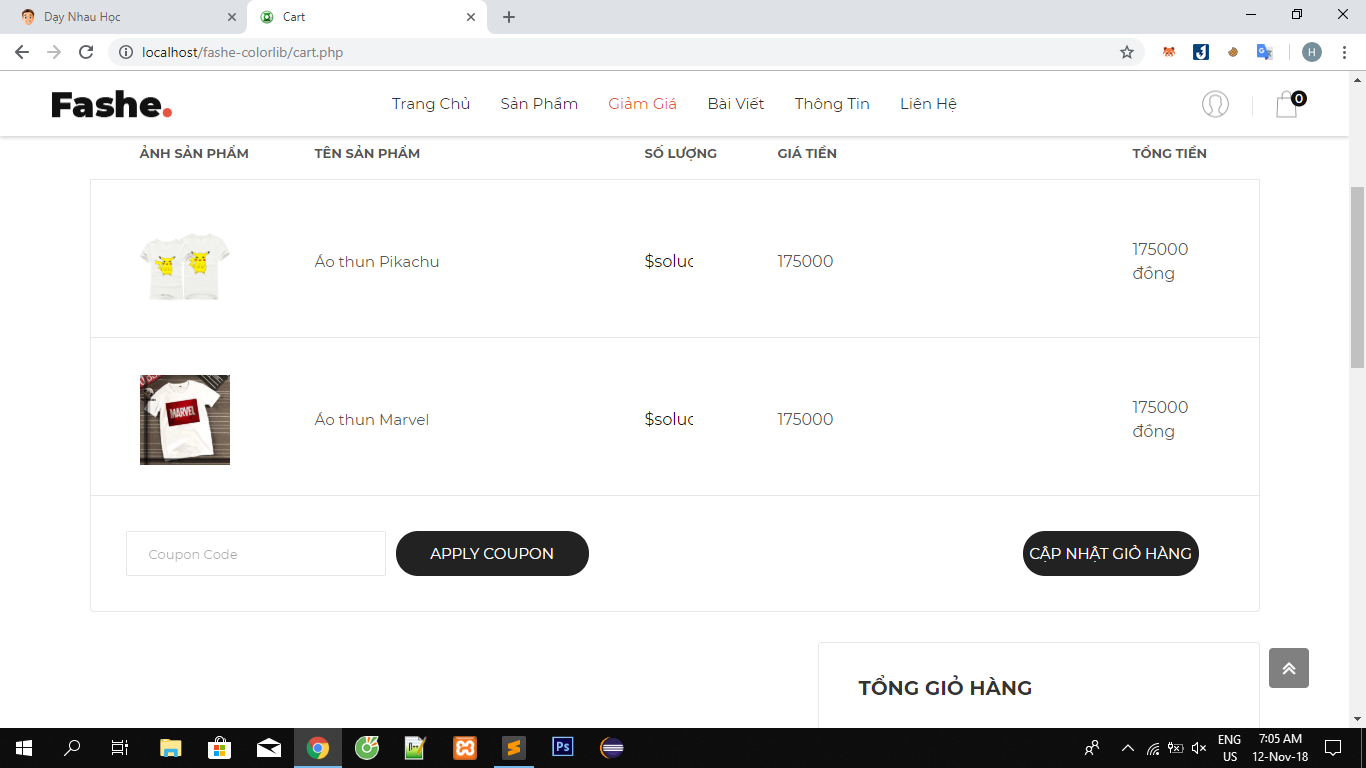Launch Photoshop from the taskbar
The image size is (1366, 768).
(x=562, y=747)
